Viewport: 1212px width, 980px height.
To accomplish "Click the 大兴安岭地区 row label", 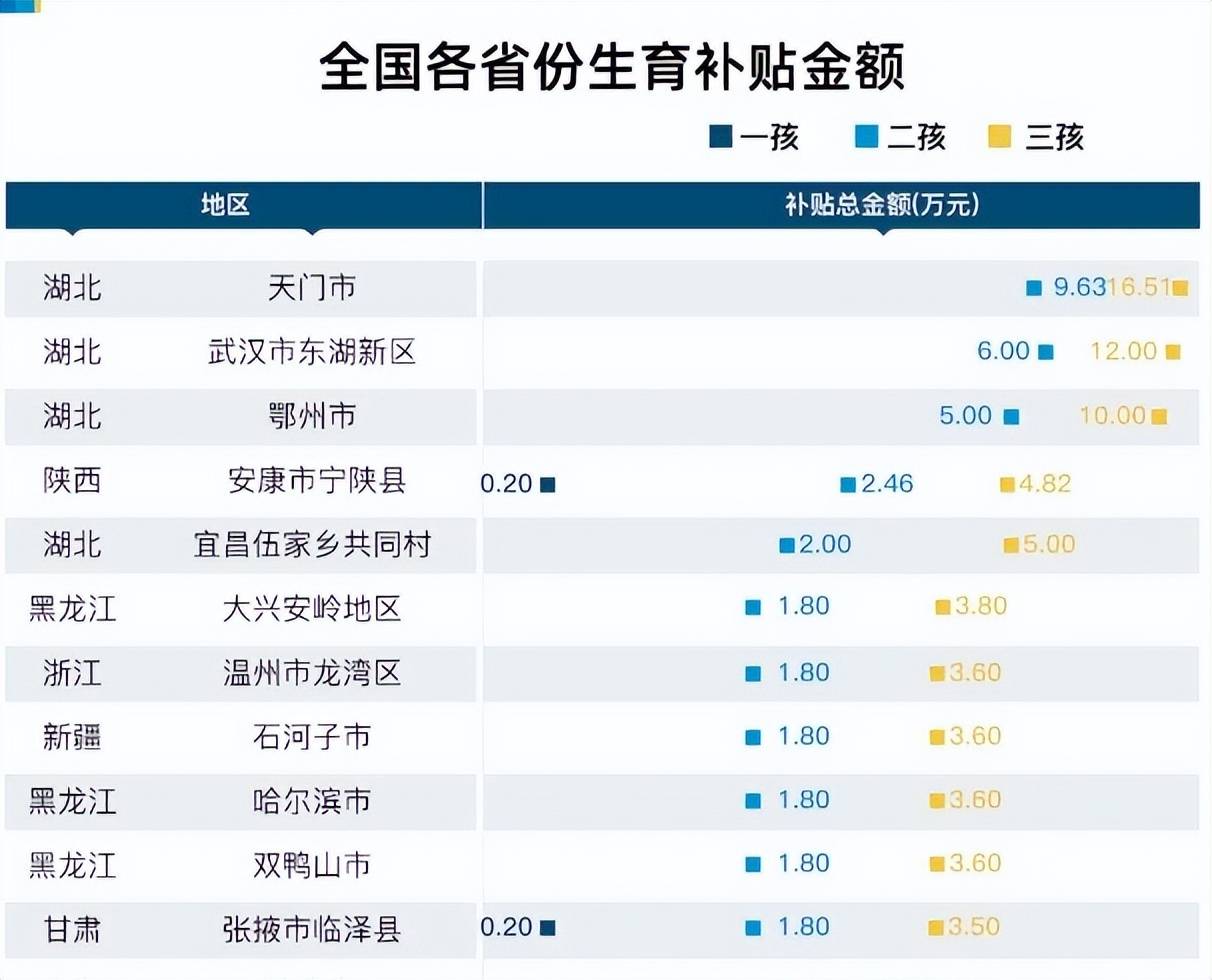I will (x=312, y=608).
